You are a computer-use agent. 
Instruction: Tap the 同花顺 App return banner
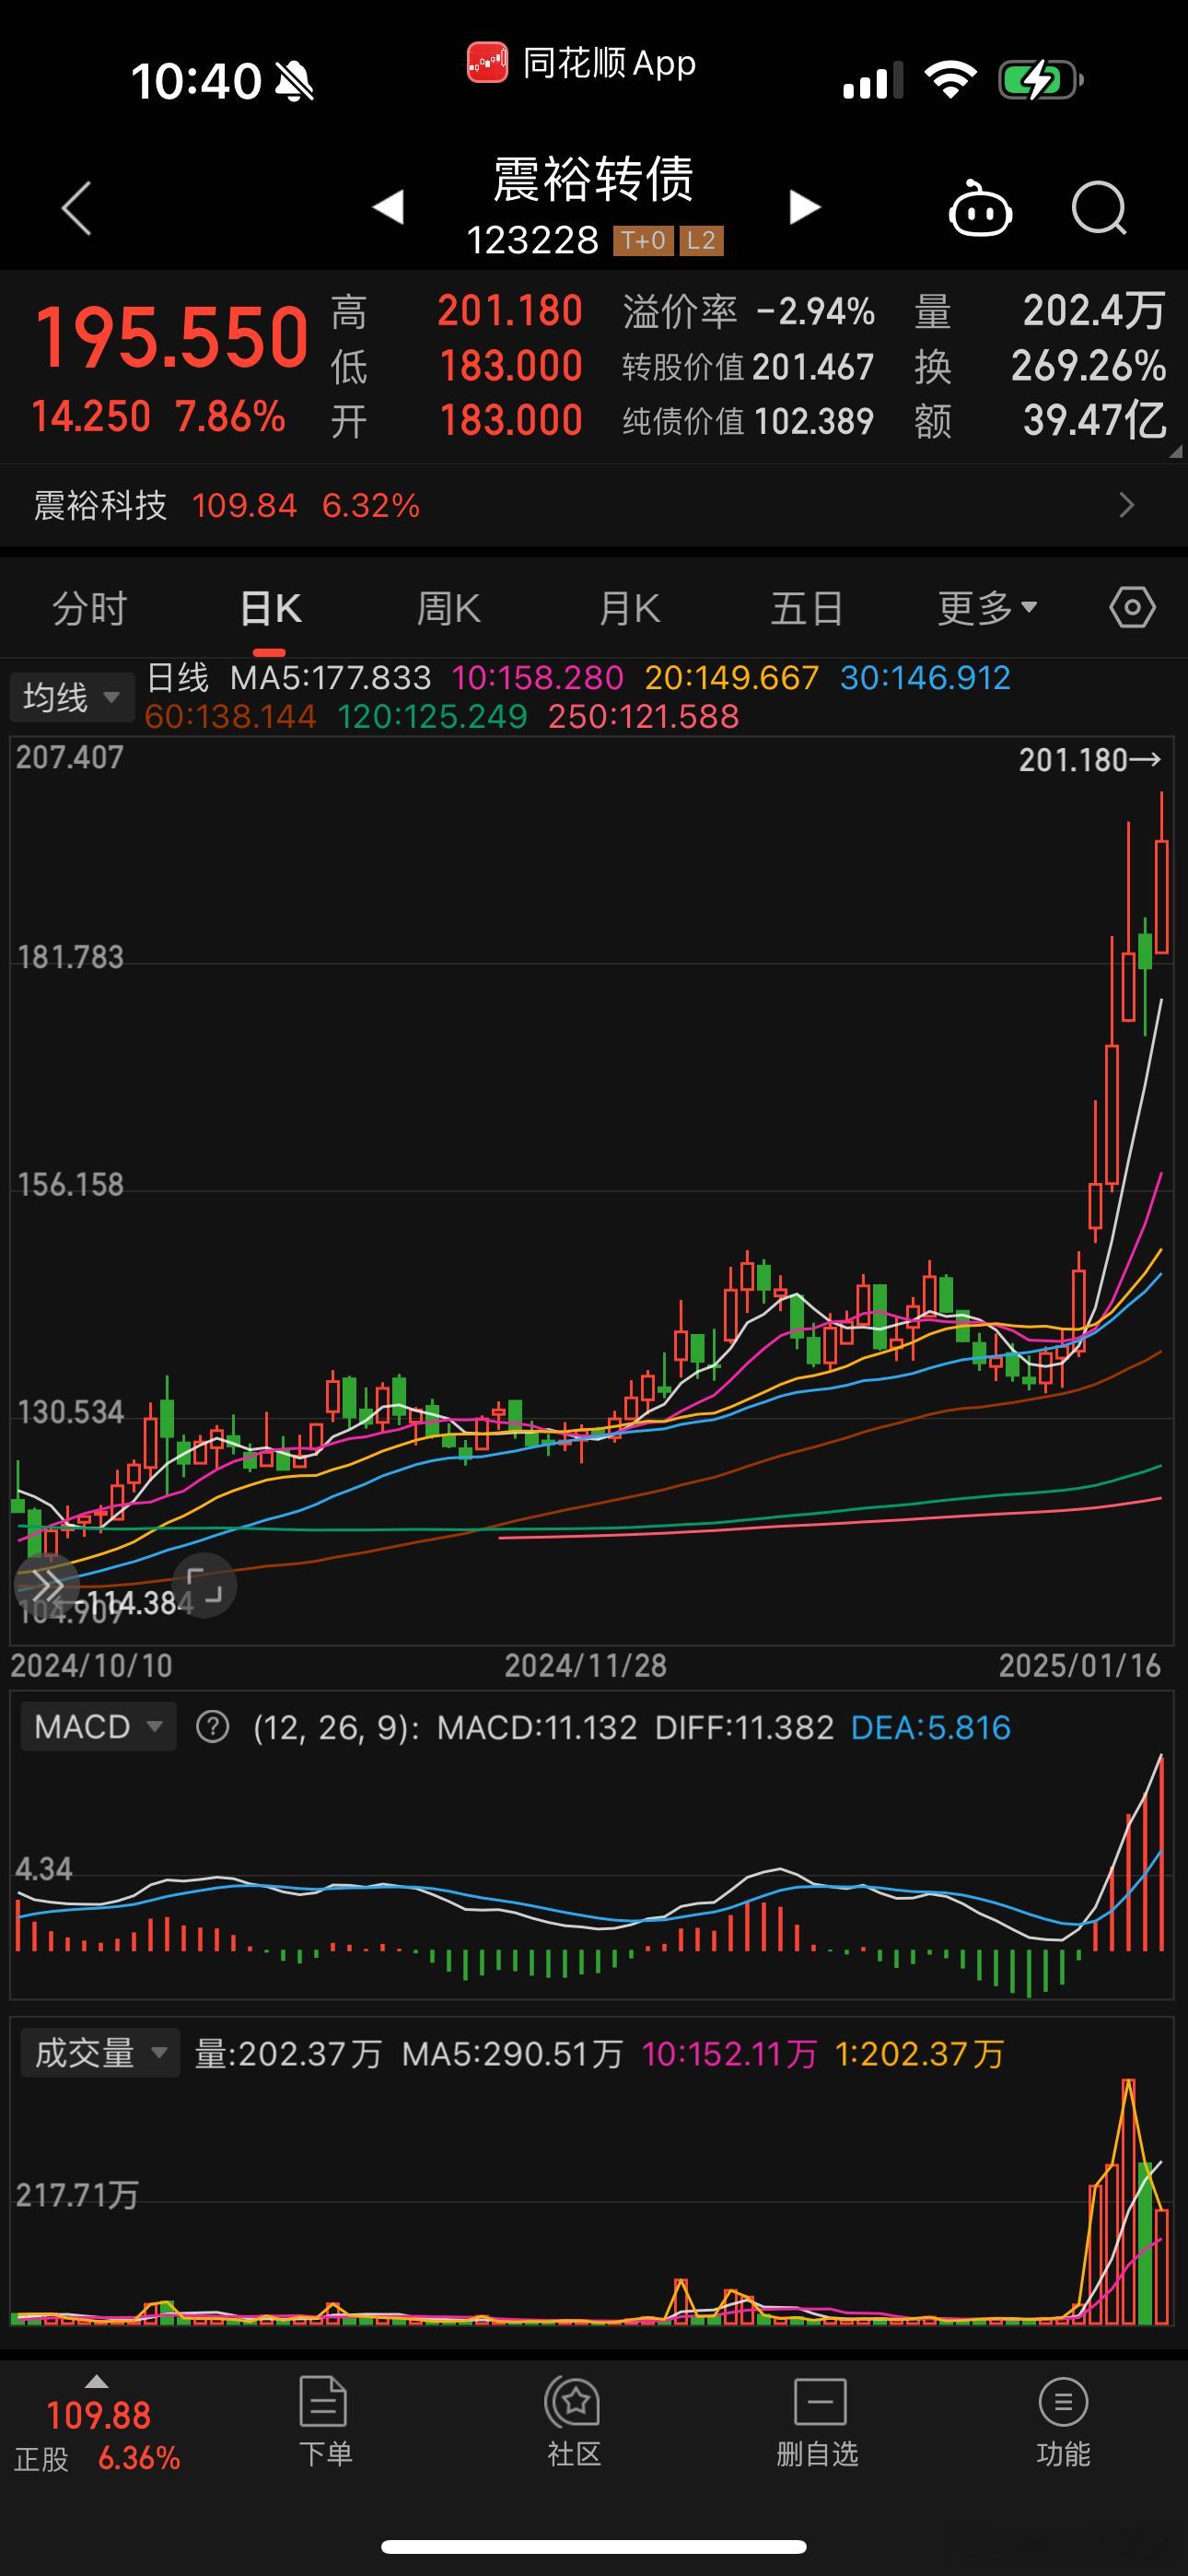pos(581,63)
